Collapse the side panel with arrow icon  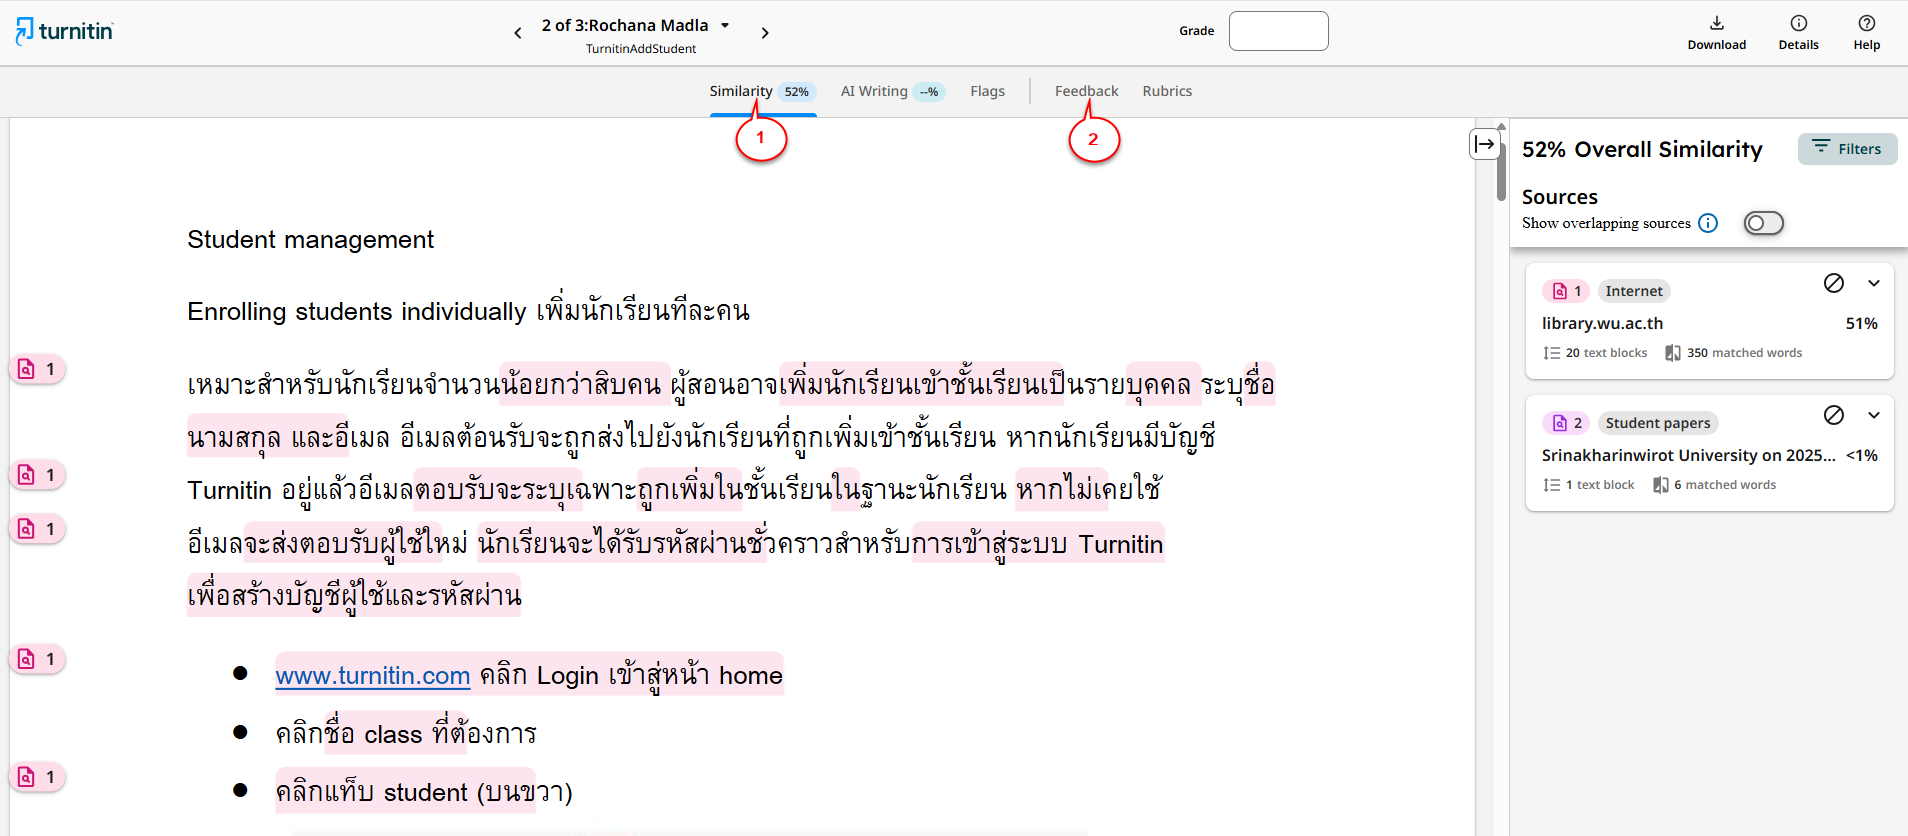click(1485, 144)
